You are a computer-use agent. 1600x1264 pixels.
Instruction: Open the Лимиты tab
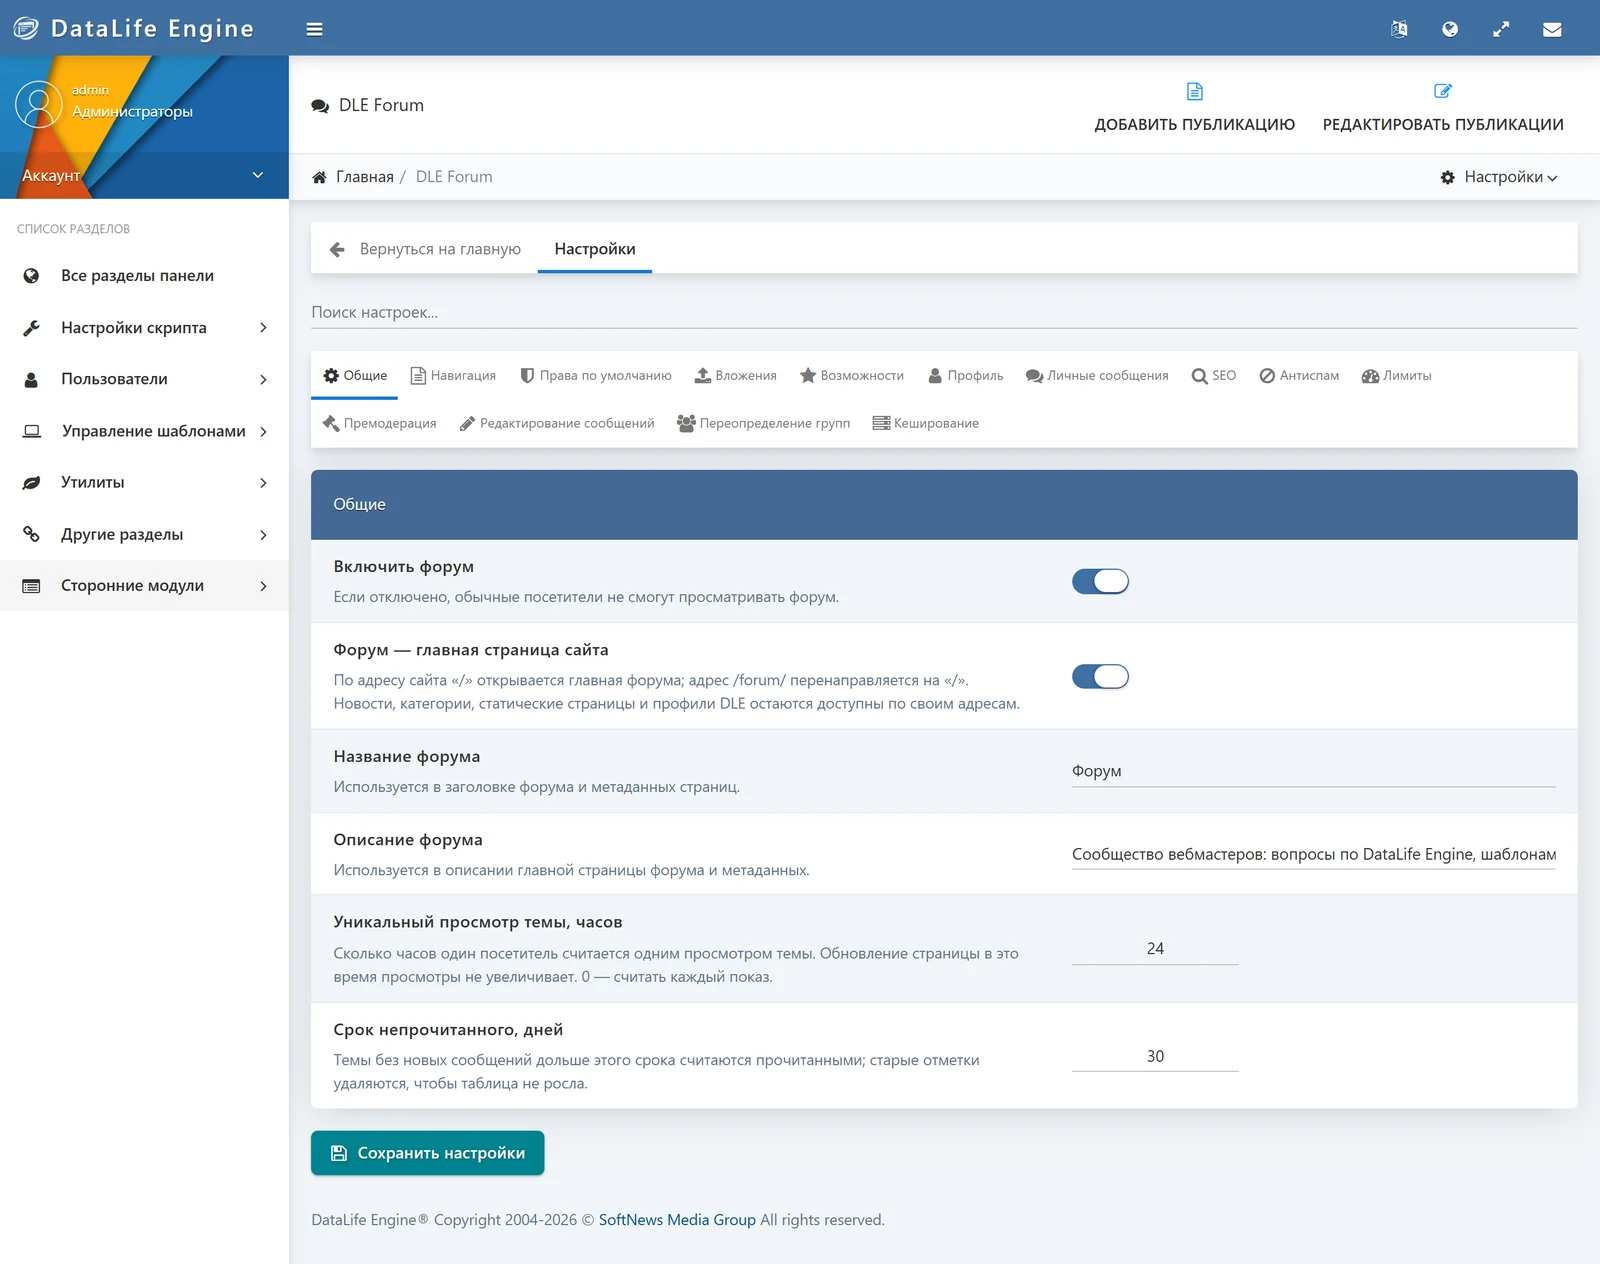point(1396,376)
